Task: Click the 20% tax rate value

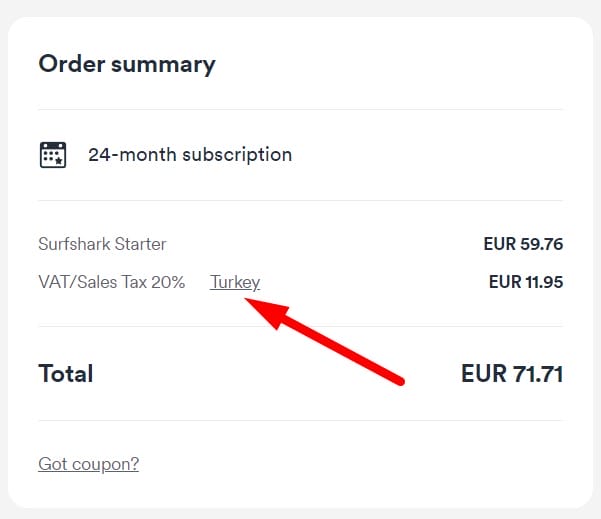Action: [168, 282]
